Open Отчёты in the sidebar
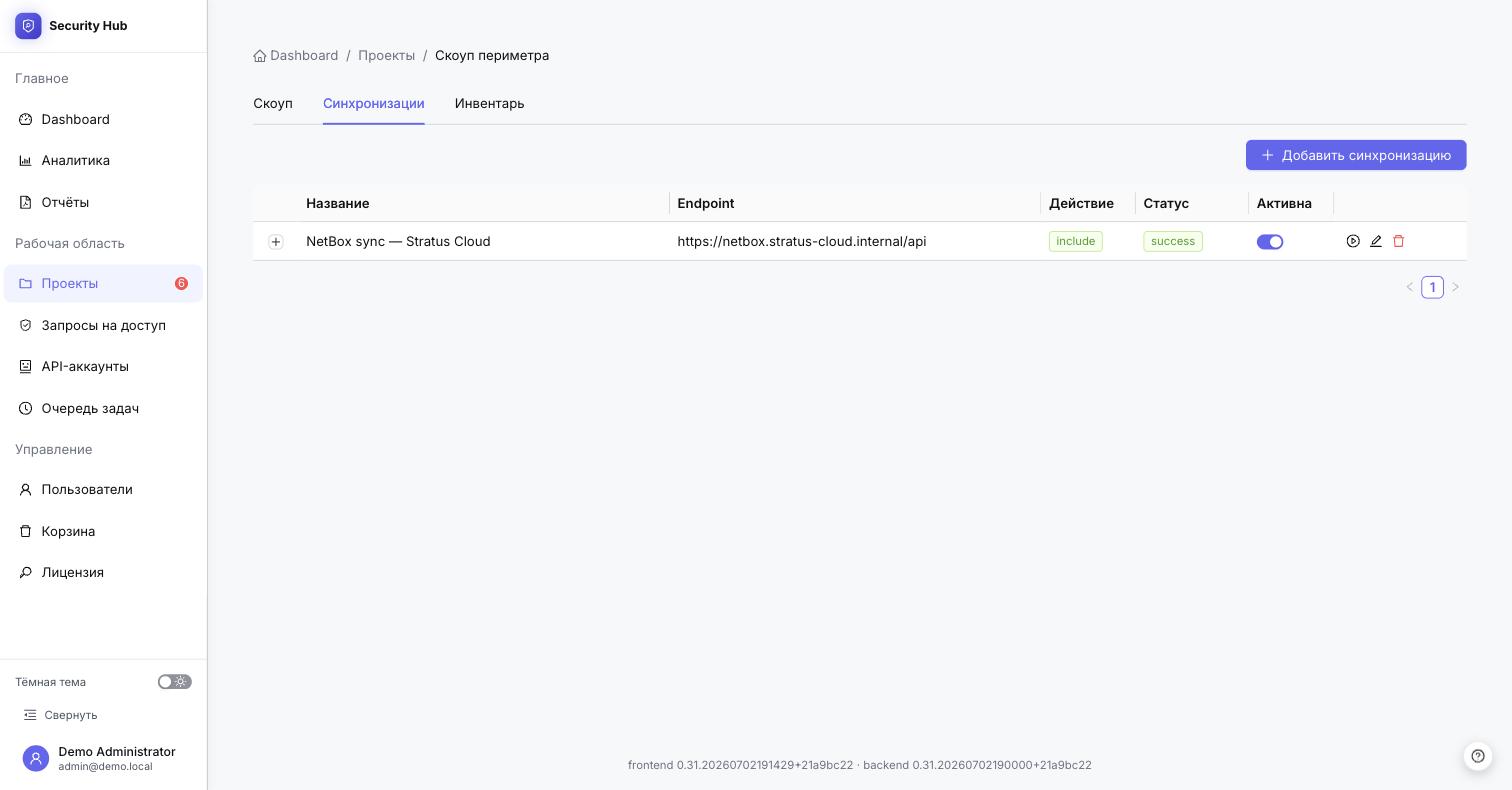1512x790 pixels. click(103, 202)
